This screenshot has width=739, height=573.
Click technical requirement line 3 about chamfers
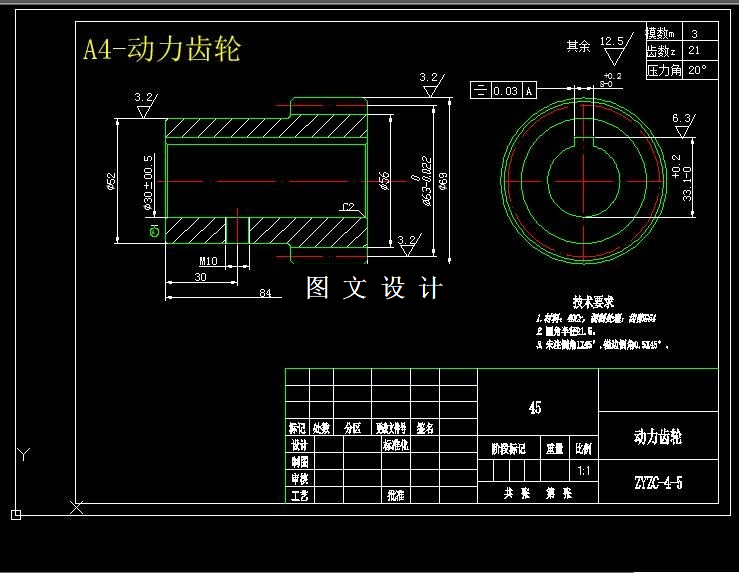[602, 345]
